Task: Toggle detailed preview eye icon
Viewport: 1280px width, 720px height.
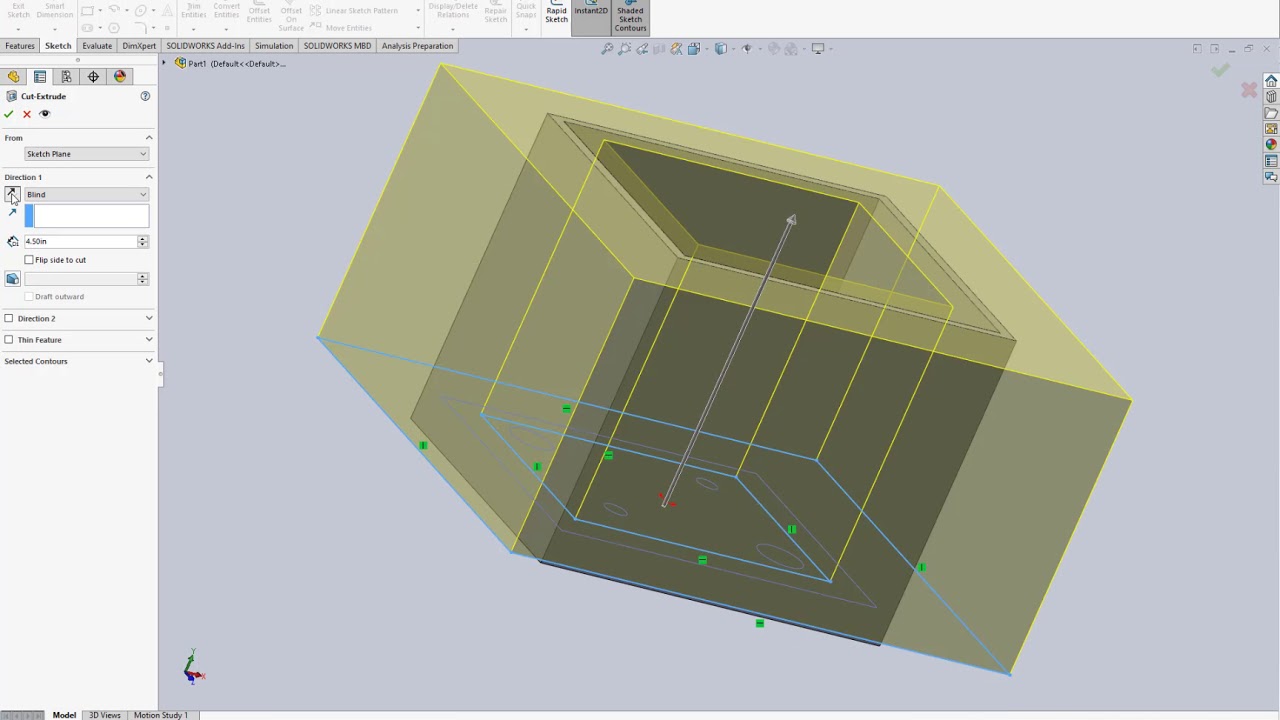Action: pos(44,114)
